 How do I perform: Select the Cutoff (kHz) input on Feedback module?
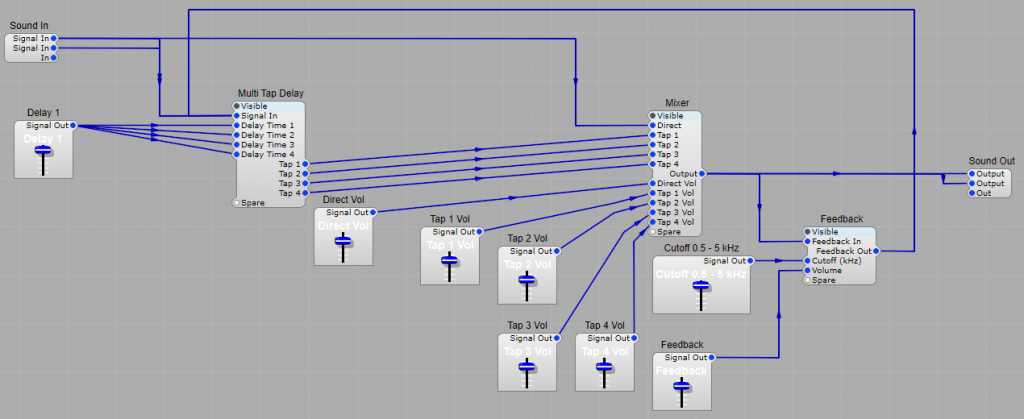(808, 261)
